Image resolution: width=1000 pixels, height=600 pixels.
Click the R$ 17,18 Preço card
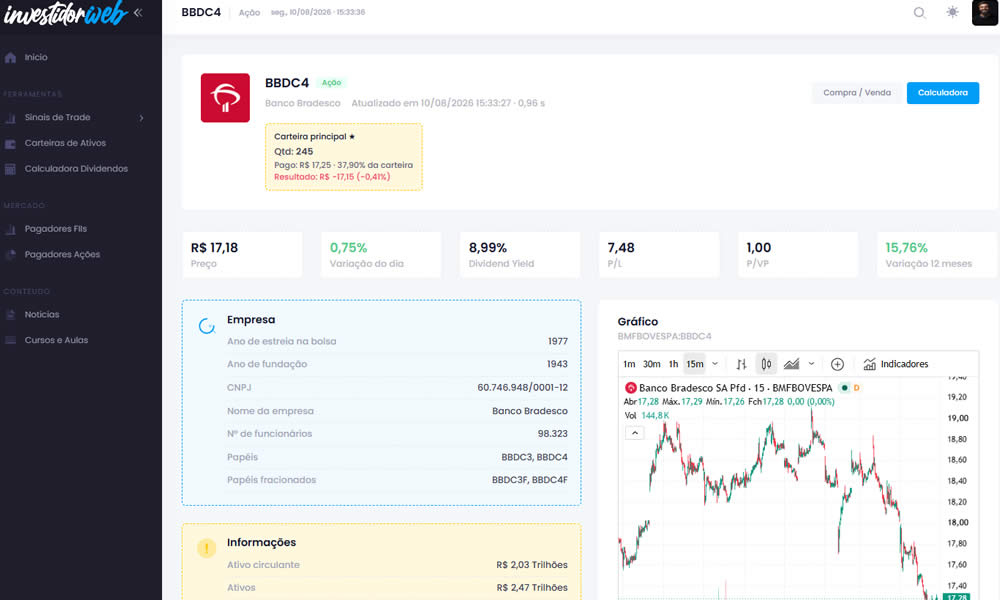tap(242, 254)
